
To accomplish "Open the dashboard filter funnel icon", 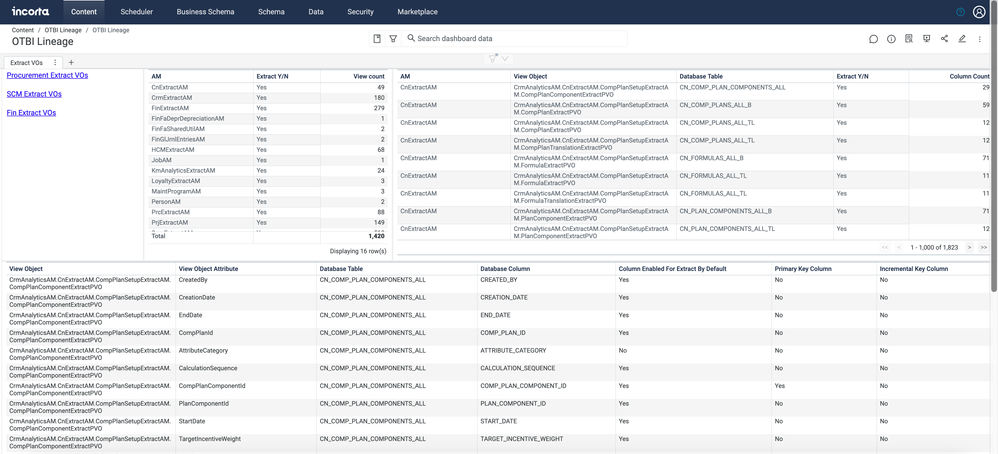I will point(393,39).
